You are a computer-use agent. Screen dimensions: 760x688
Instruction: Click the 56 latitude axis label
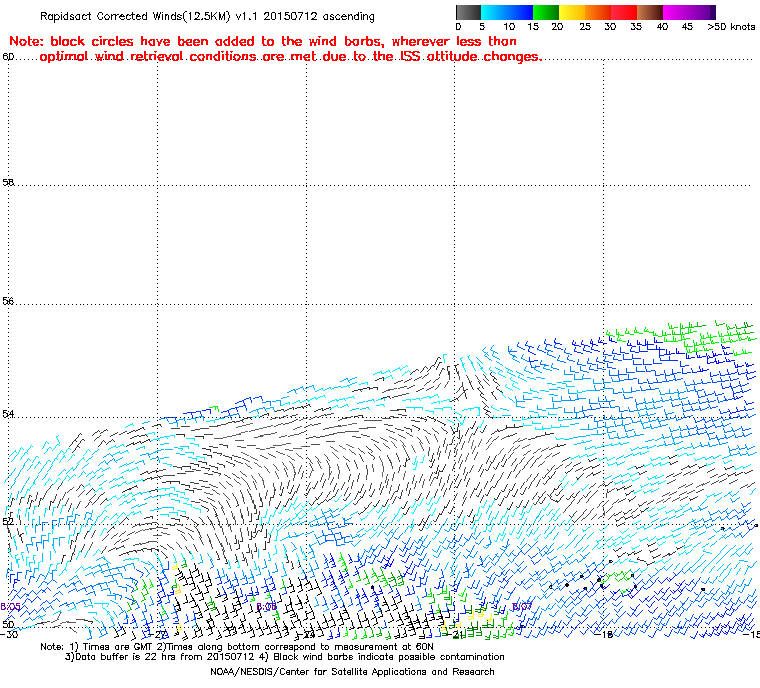click(8, 301)
